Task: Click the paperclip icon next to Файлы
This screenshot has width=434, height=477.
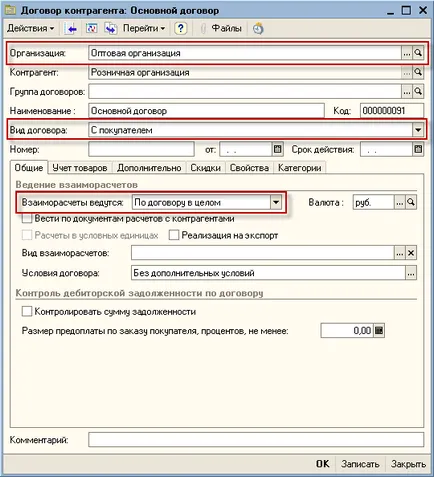Action: click(x=203, y=29)
